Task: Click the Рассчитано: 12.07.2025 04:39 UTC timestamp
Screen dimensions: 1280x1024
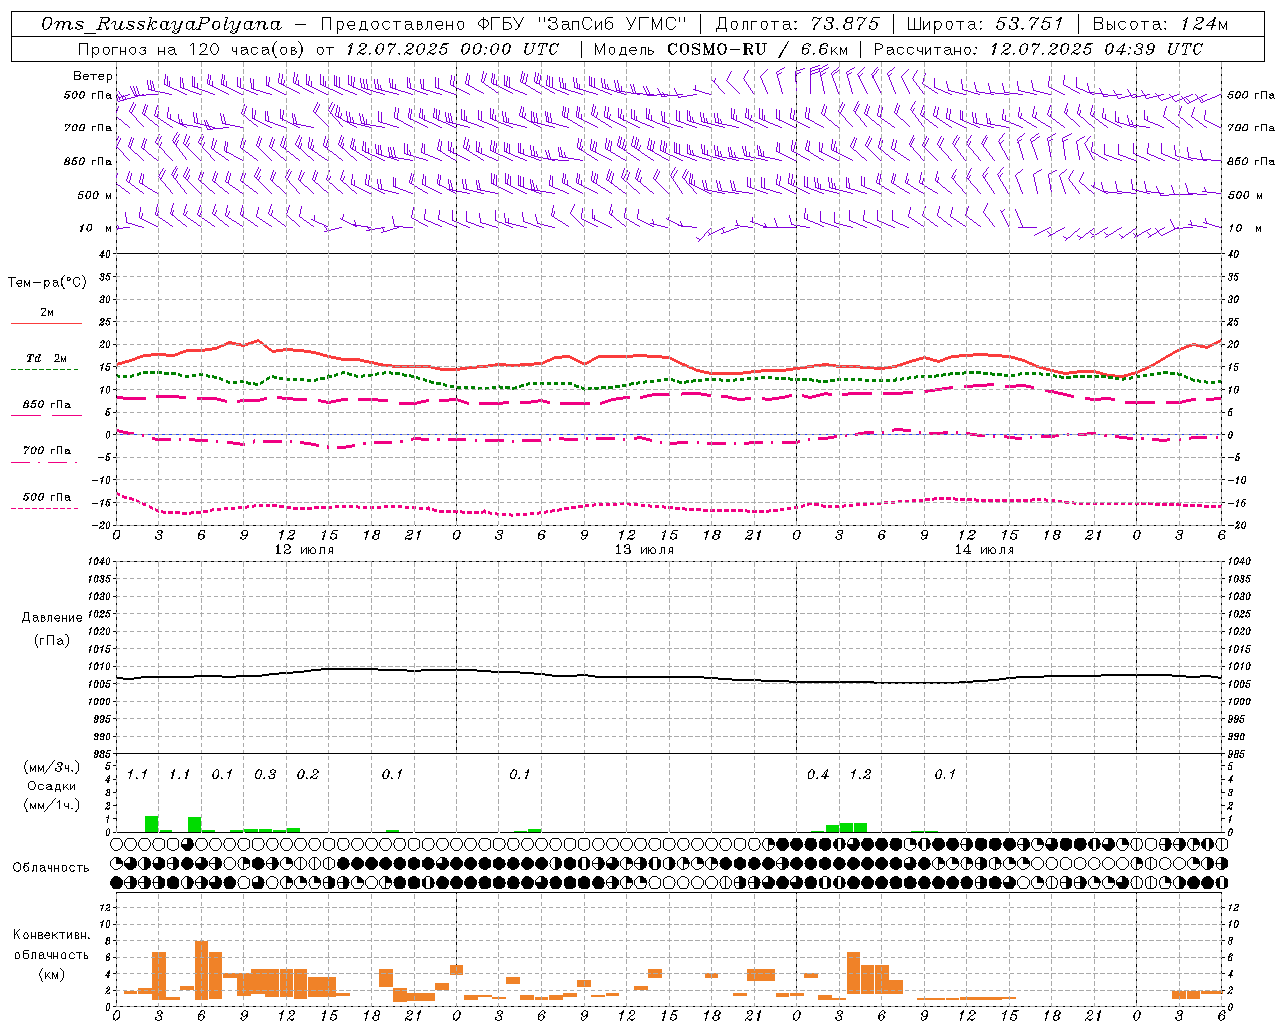Action: click(1038, 49)
